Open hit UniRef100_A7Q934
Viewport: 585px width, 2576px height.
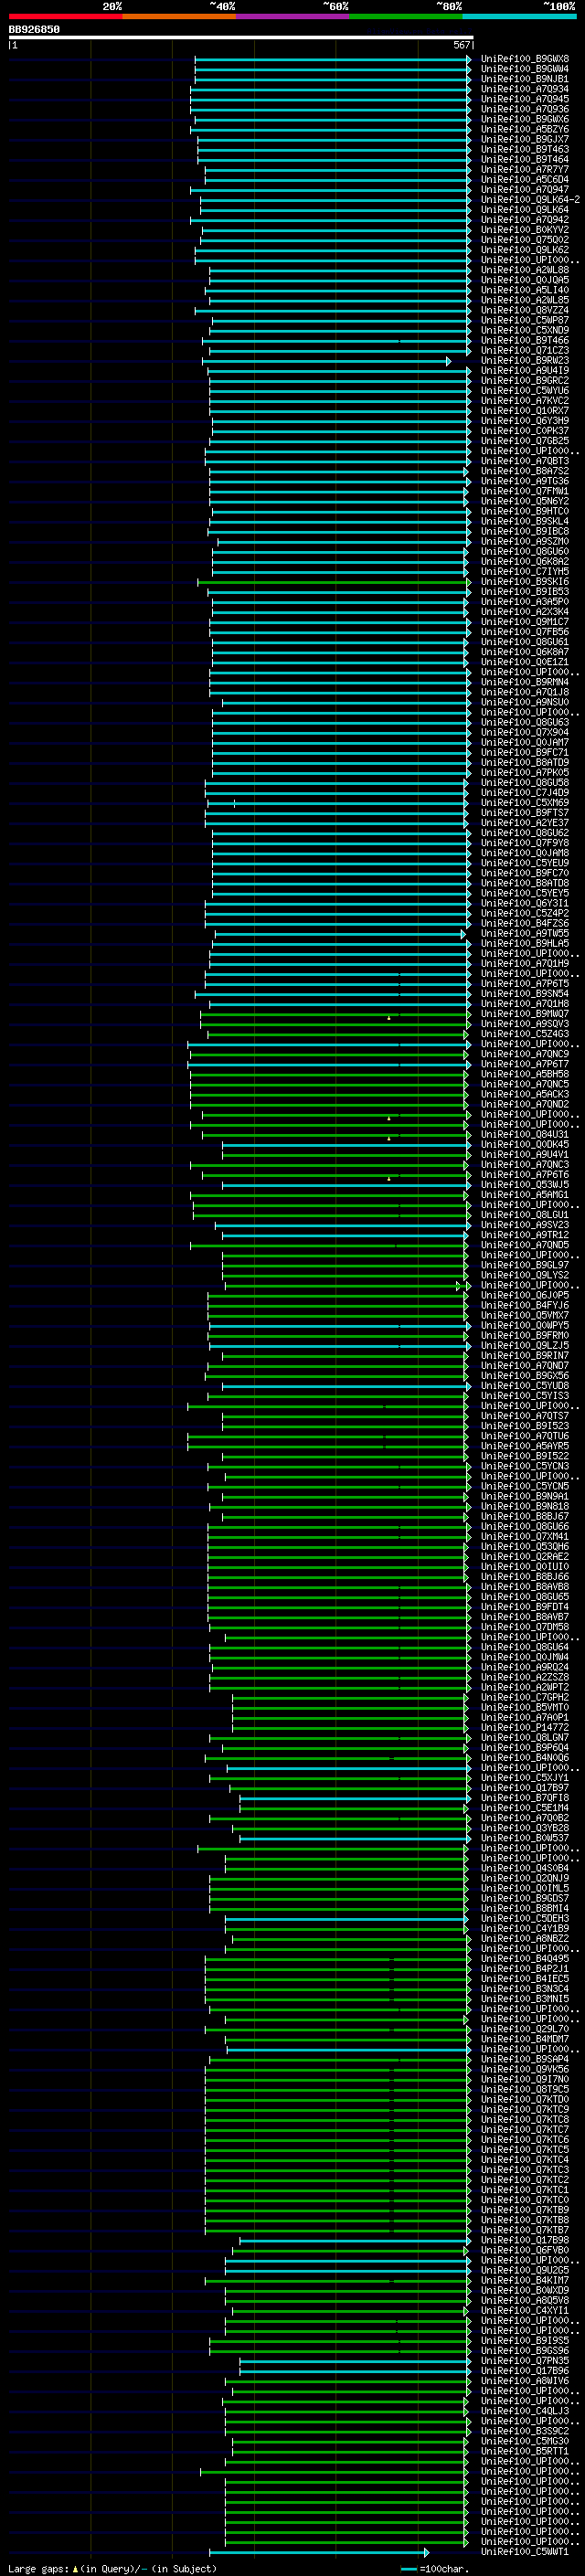pyautogui.click(x=525, y=89)
